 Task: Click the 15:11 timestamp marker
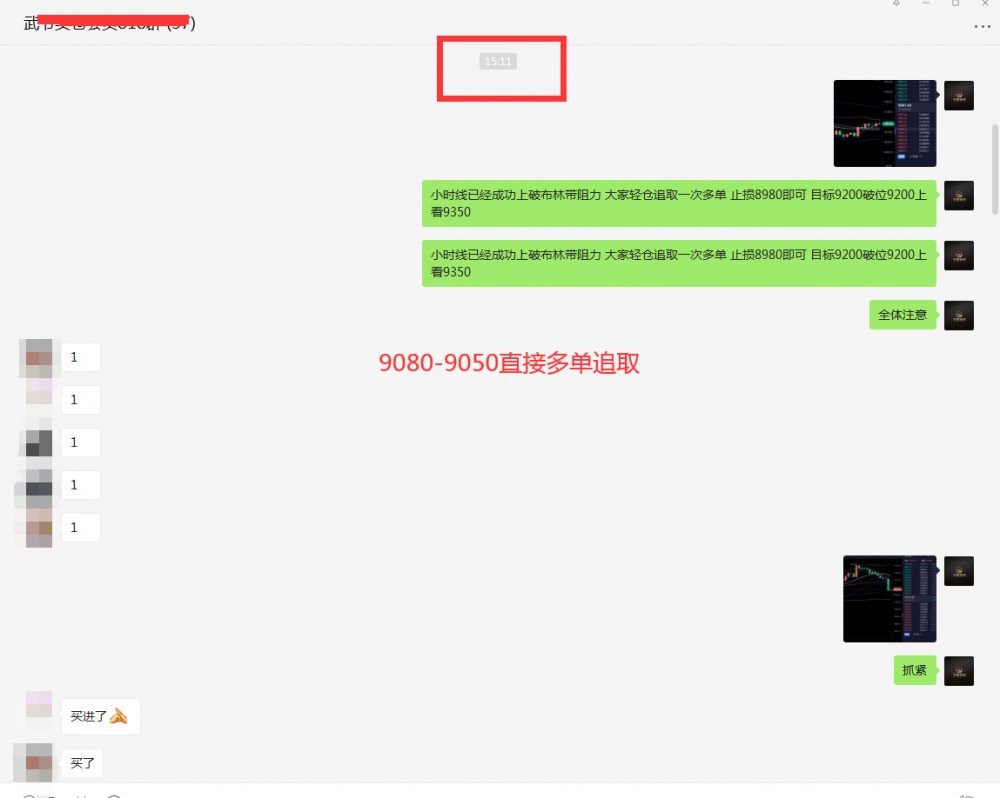(497, 60)
